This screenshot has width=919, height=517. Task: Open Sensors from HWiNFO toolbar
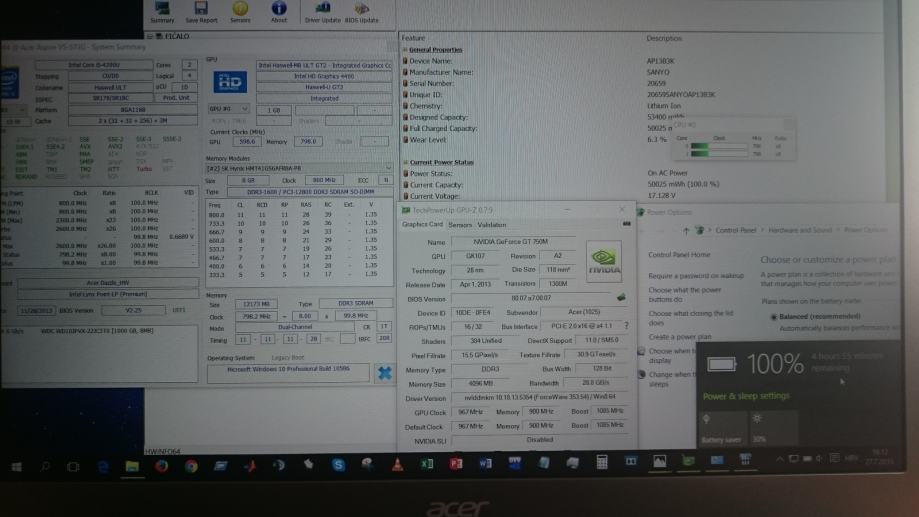(240, 12)
